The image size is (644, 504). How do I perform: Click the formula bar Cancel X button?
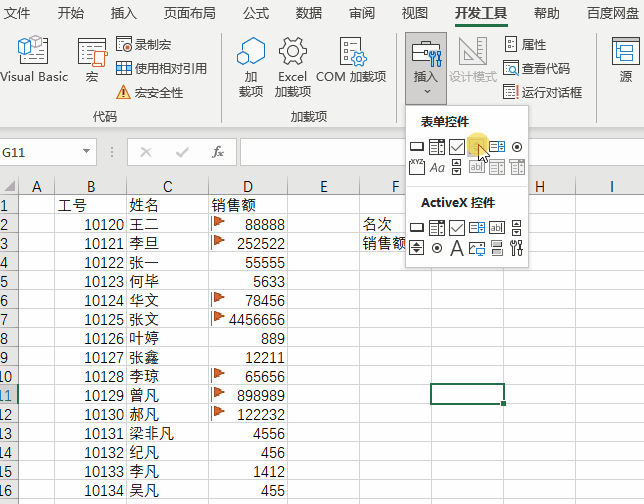(x=146, y=152)
